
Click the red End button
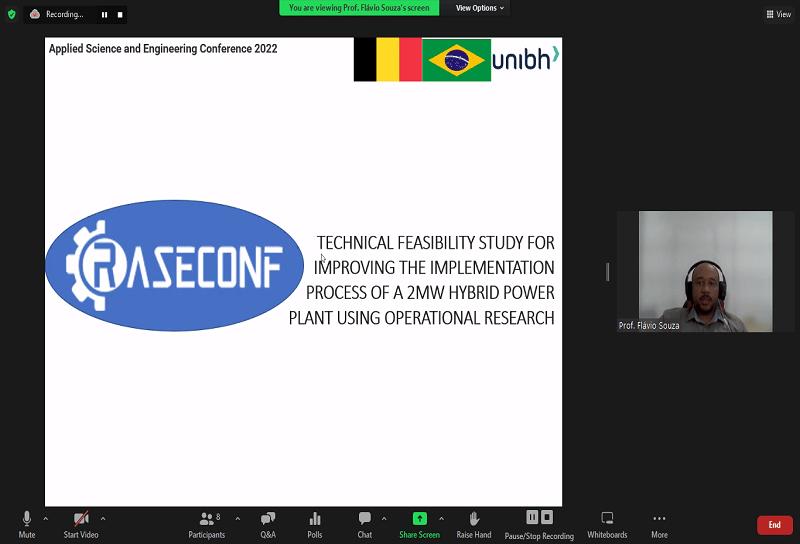774,525
